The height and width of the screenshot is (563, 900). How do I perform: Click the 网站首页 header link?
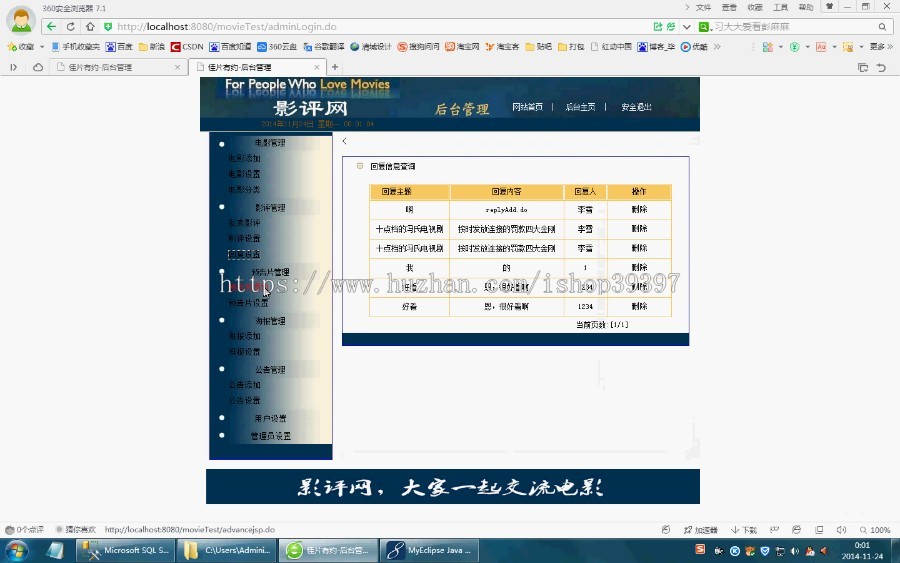[x=527, y=107]
